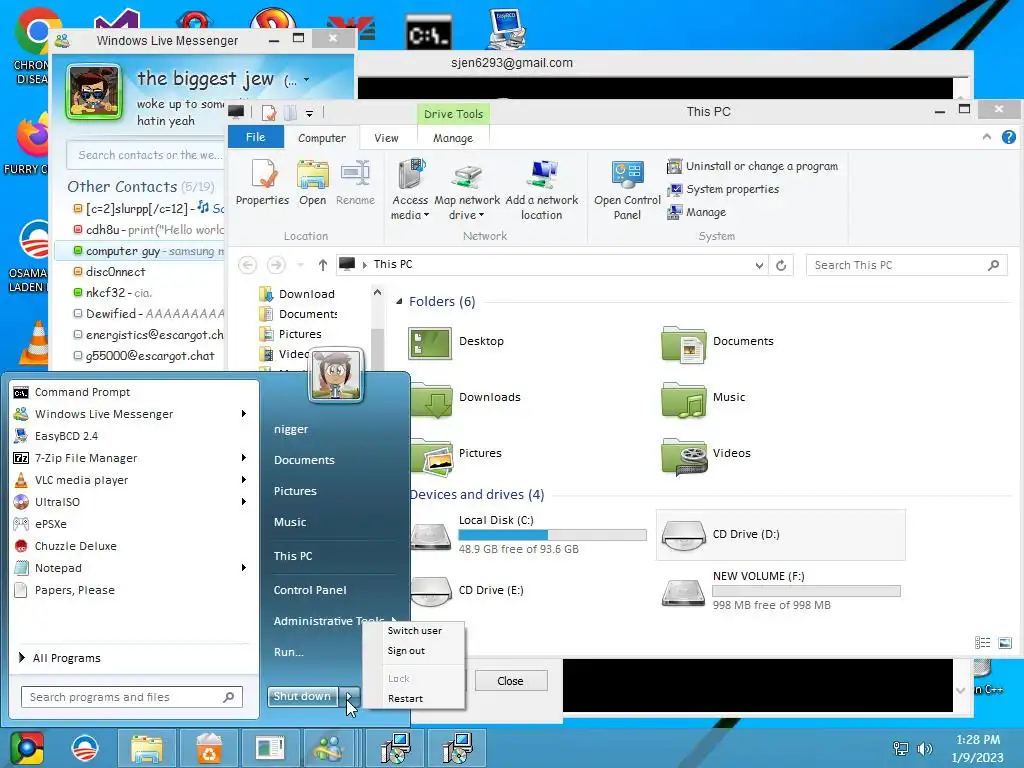1024x768 pixels.
Task: Click the Search This PC field
Action: click(x=906, y=265)
